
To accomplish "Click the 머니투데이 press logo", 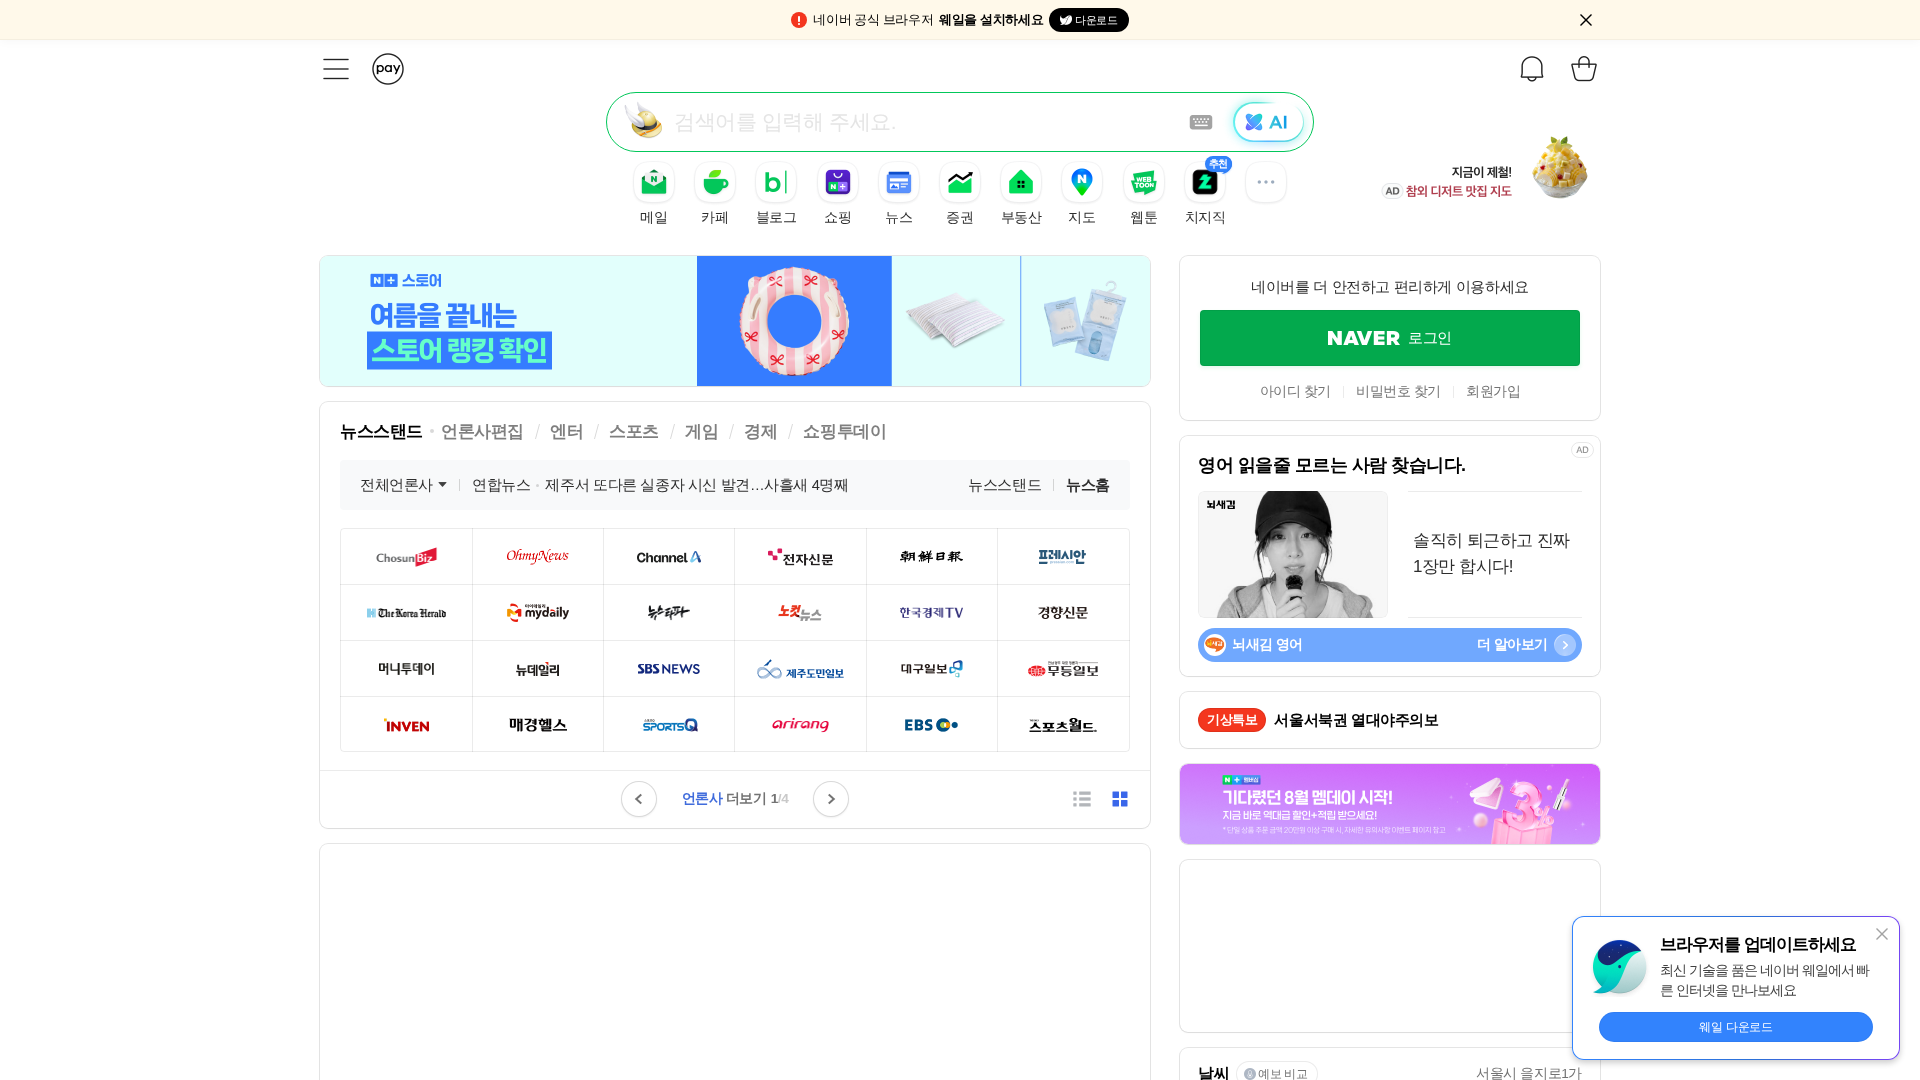I will (x=406, y=669).
